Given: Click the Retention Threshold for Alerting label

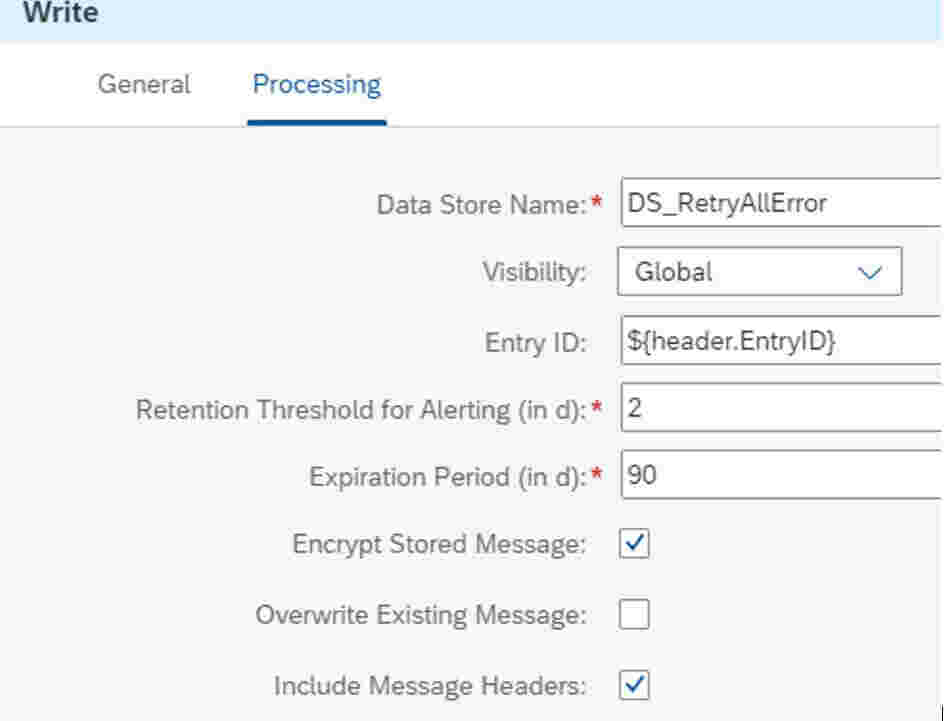Looking at the screenshot, I should click(361, 410).
